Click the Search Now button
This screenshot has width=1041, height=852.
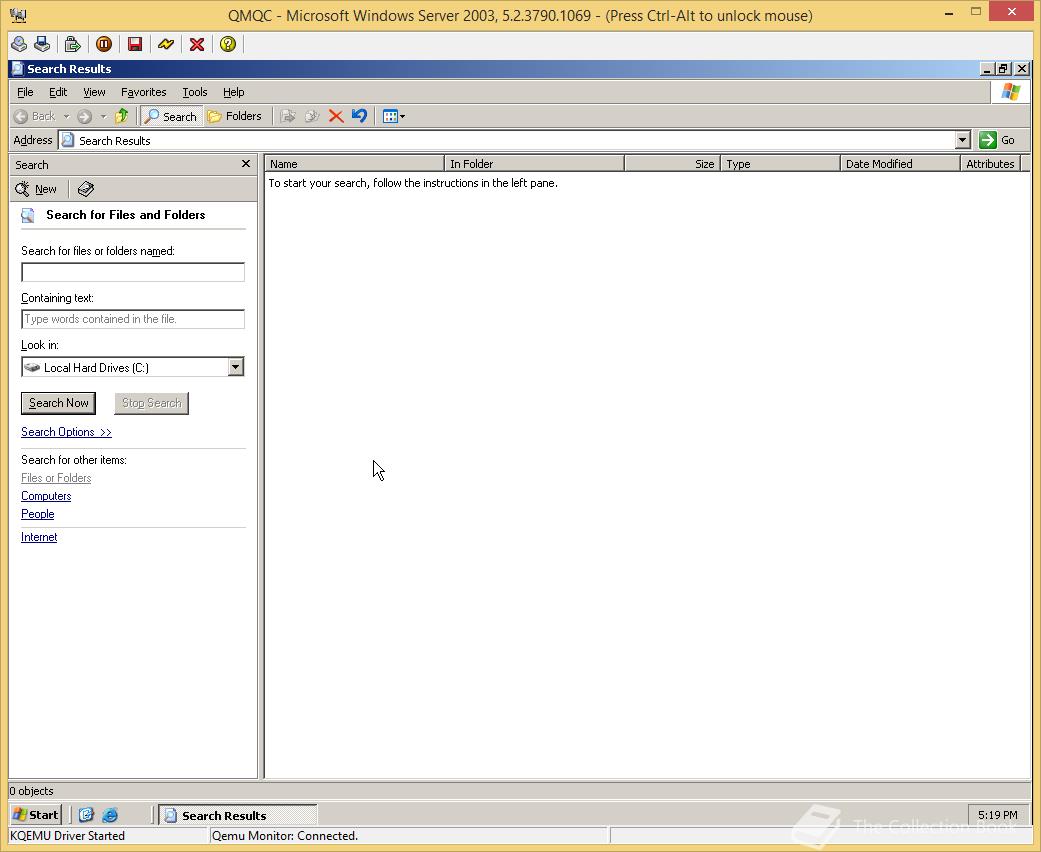[x=58, y=403]
